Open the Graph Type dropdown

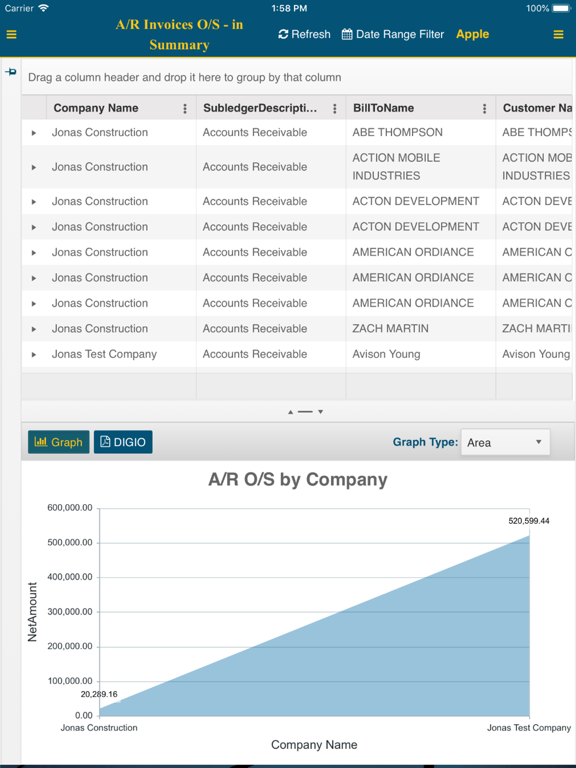coord(505,442)
